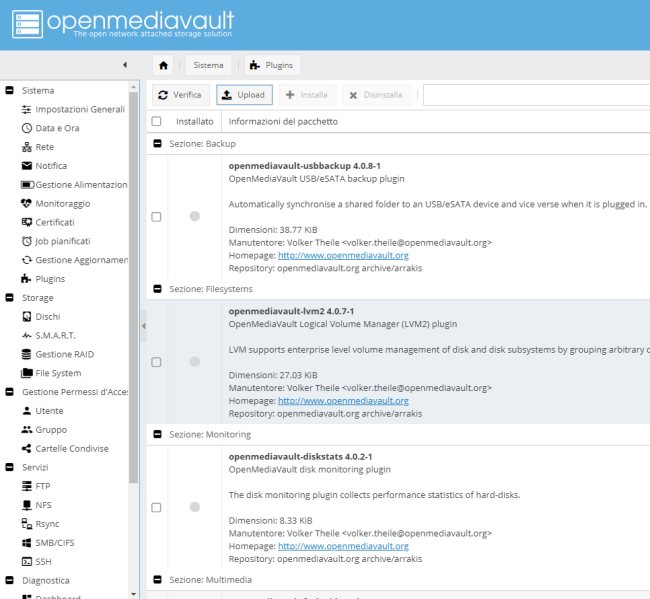Open Gestione Aggiornamenti refresh icon
Viewport: 650px width, 599px height.
[27, 260]
